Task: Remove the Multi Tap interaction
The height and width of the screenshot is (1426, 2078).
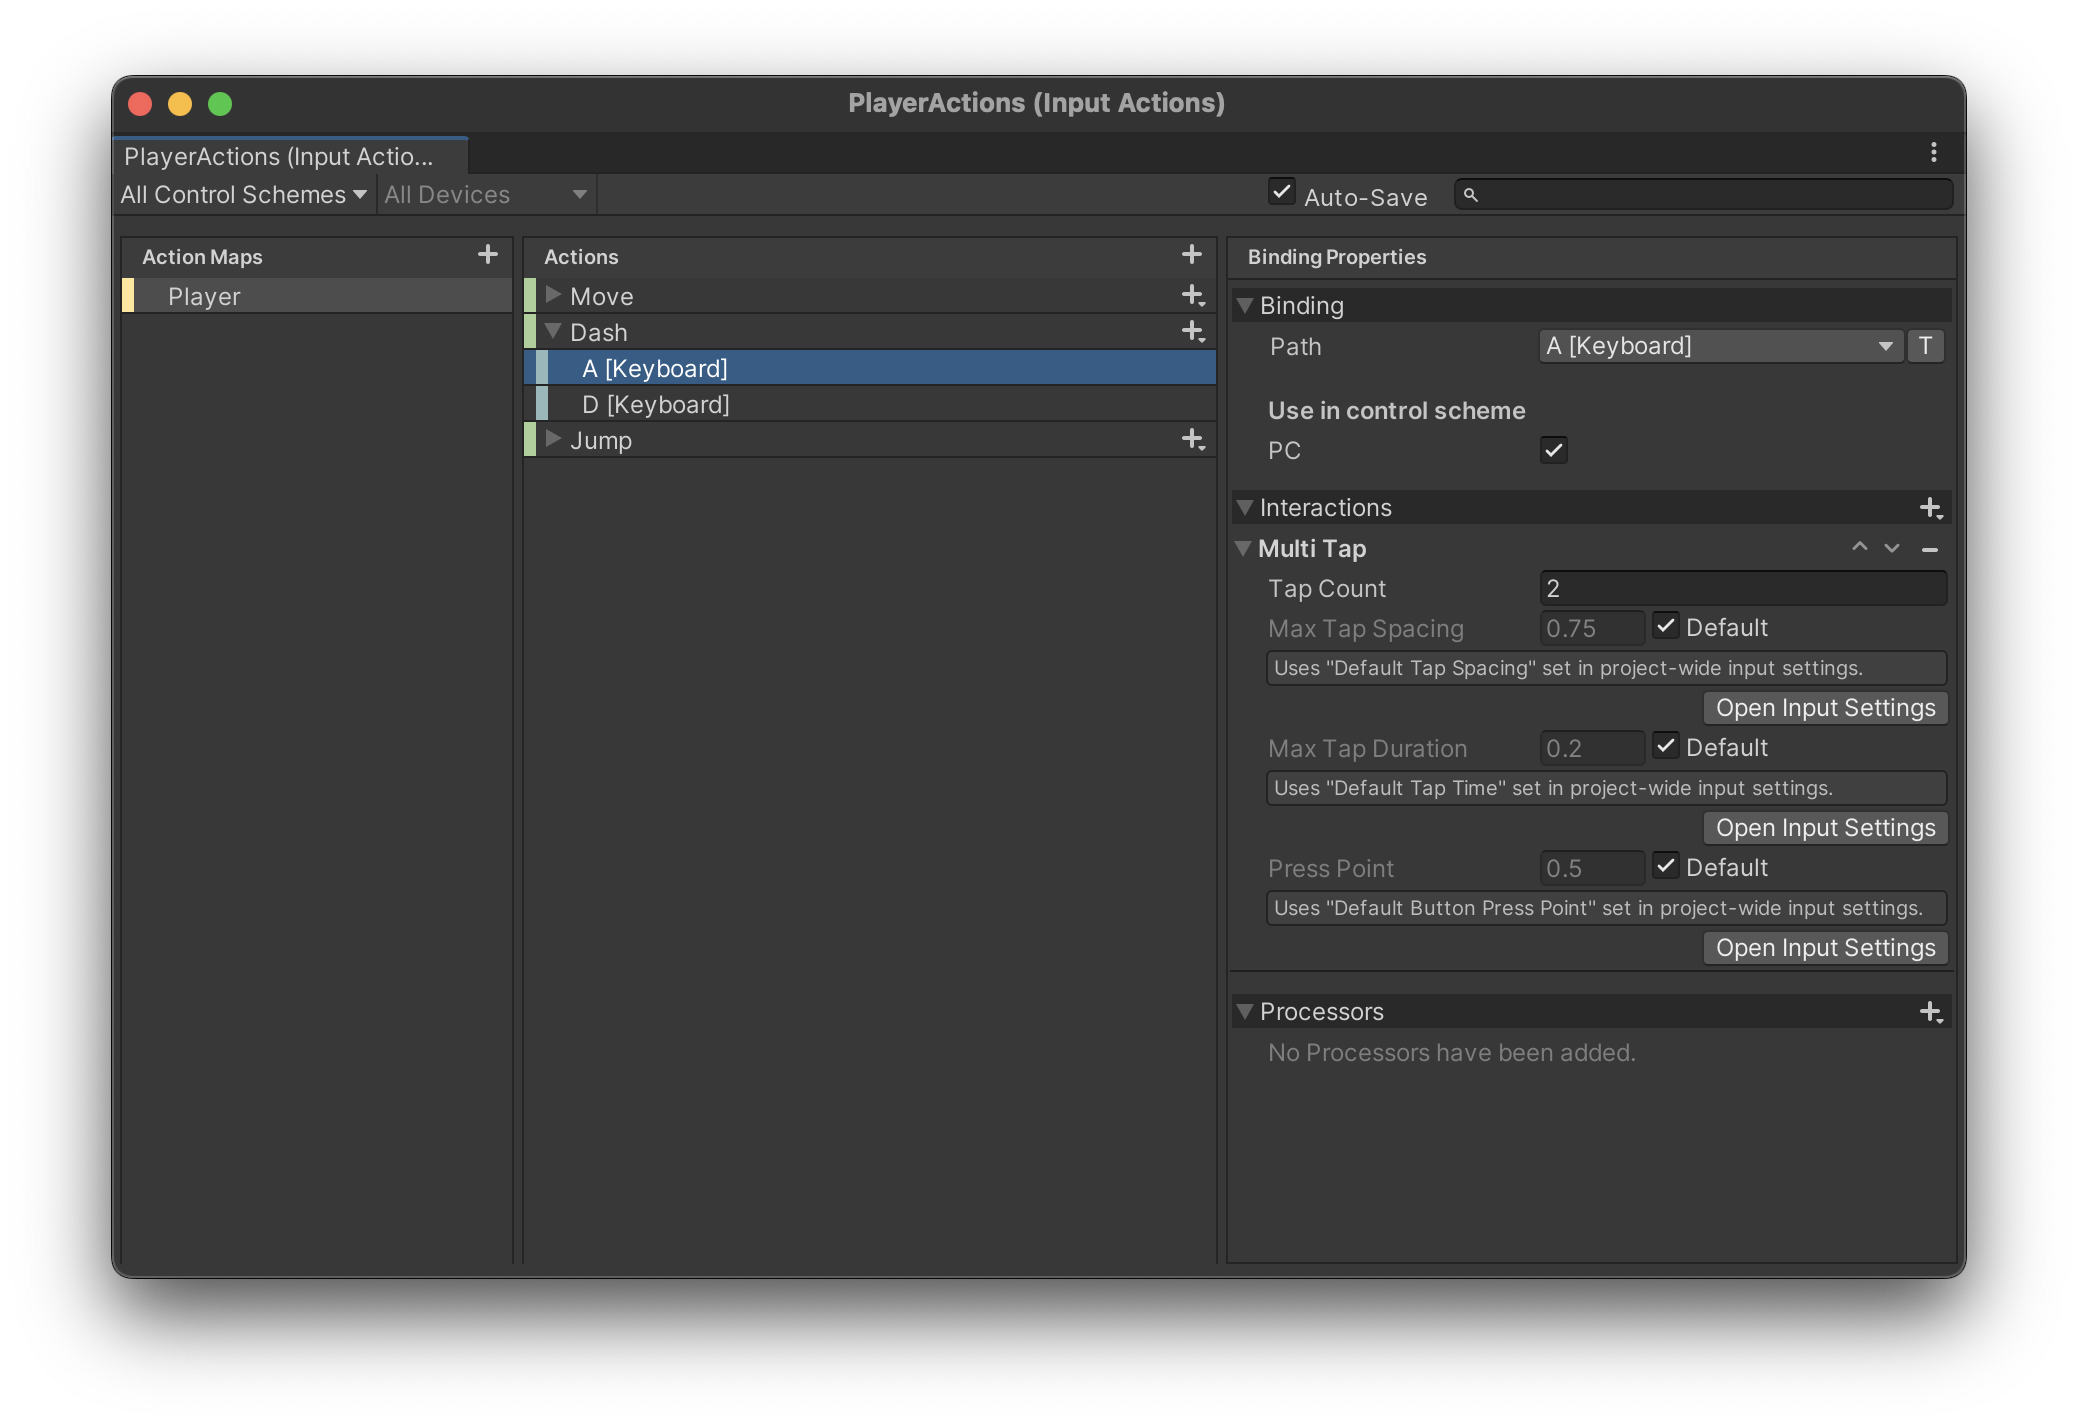Action: pyautogui.click(x=1930, y=549)
